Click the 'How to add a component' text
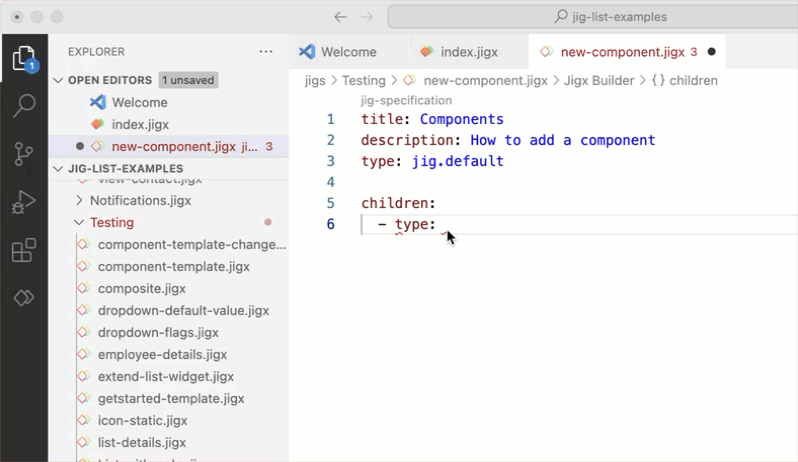This screenshot has width=798, height=462. 562,140
